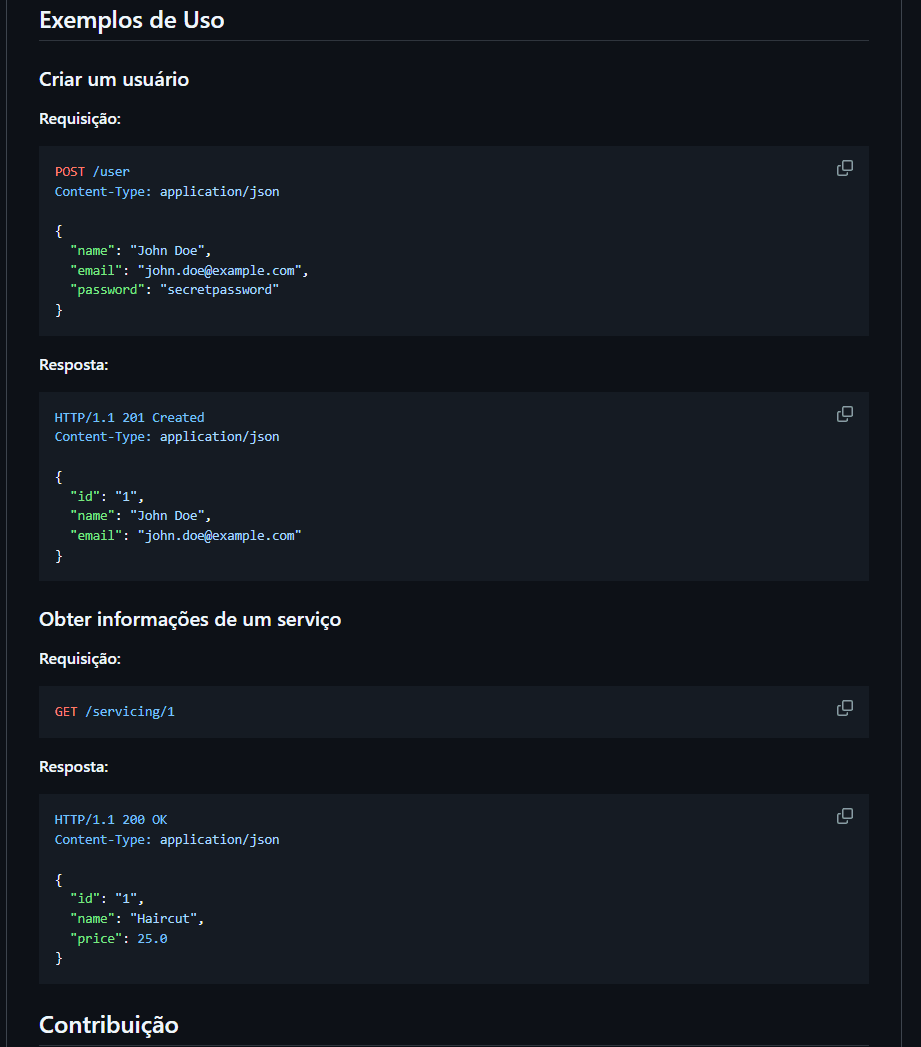Copy the 200 OK response code block

(x=845, y=816)
